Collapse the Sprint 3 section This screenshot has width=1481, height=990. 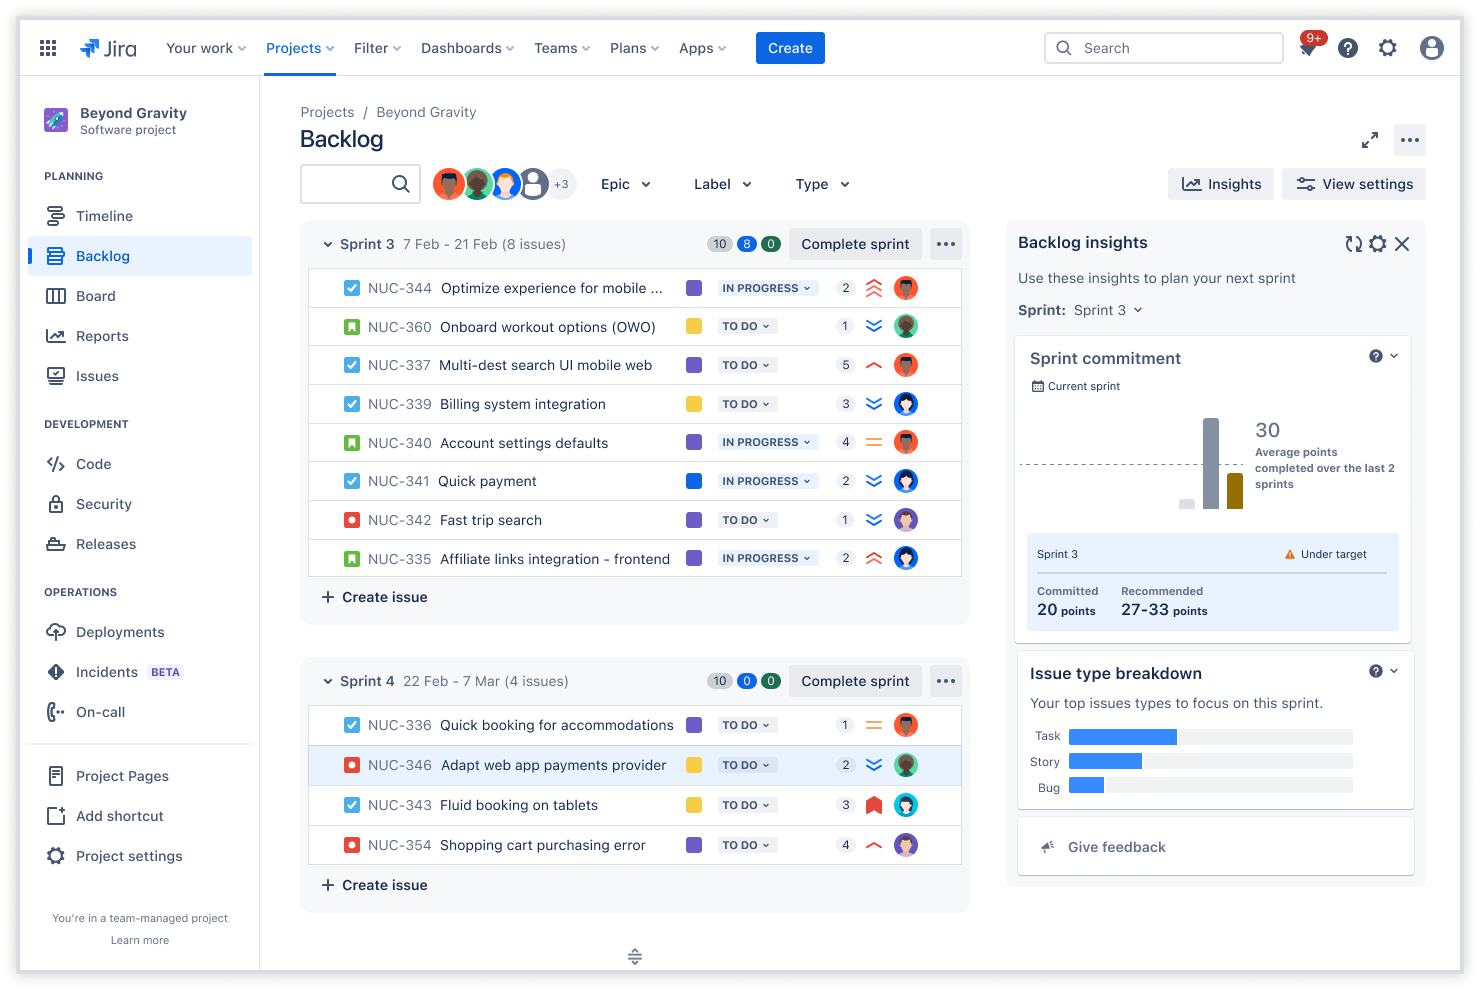tap(328, 244)
